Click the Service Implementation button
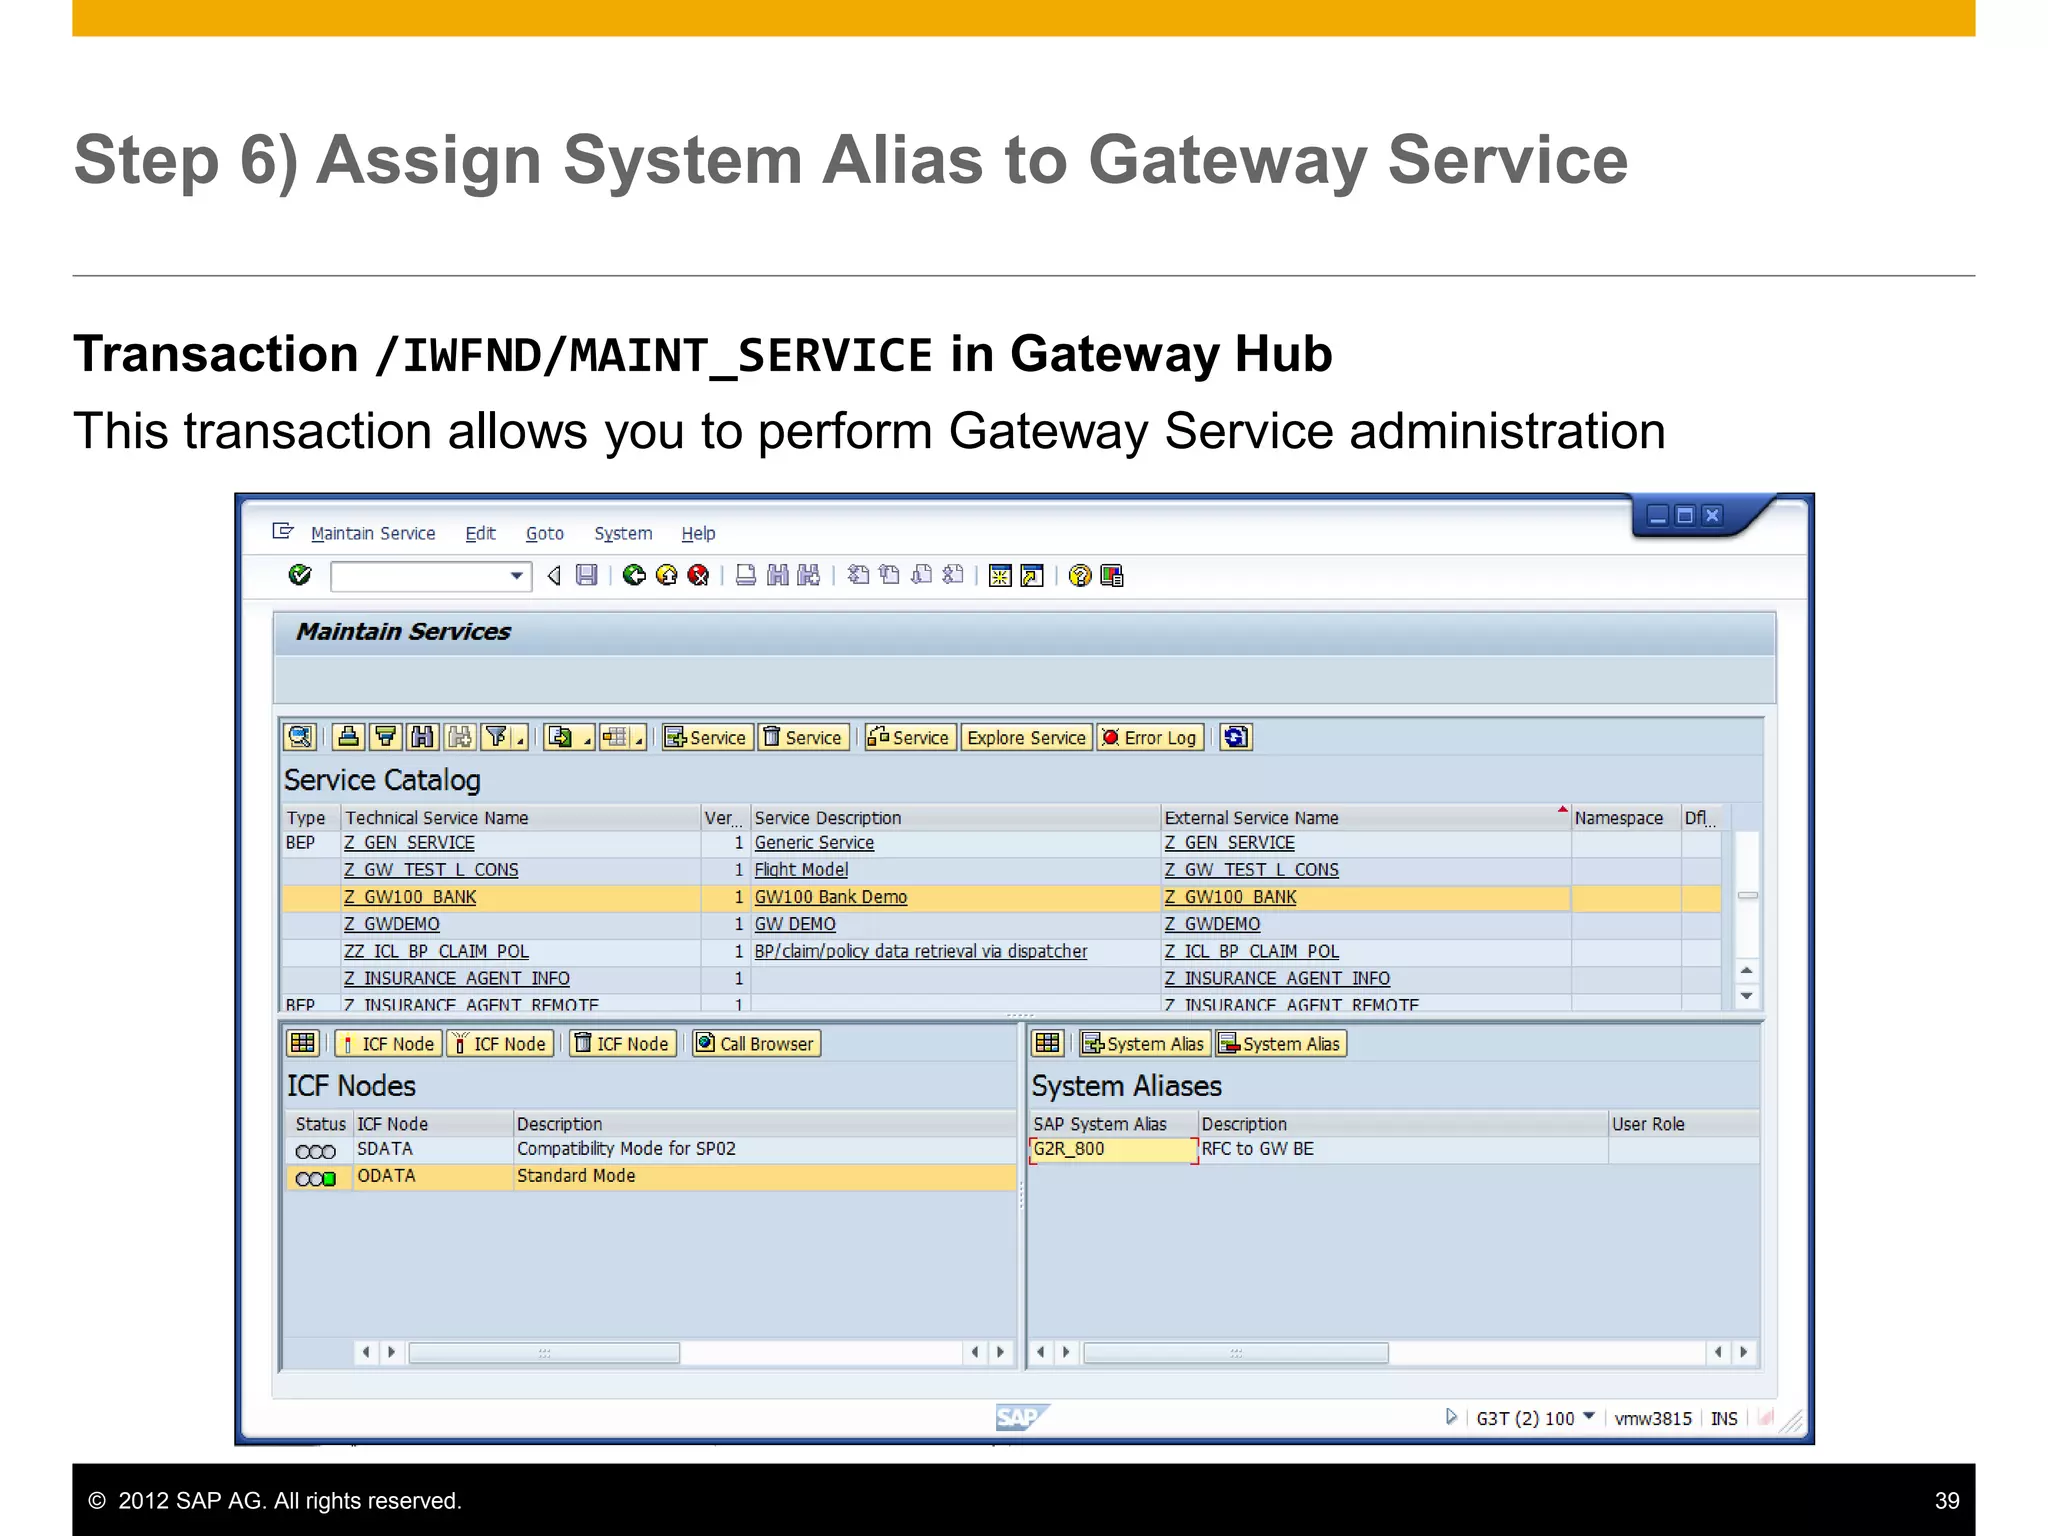2048x1536 pixels. pyautogui.click(x=910, y=737)
